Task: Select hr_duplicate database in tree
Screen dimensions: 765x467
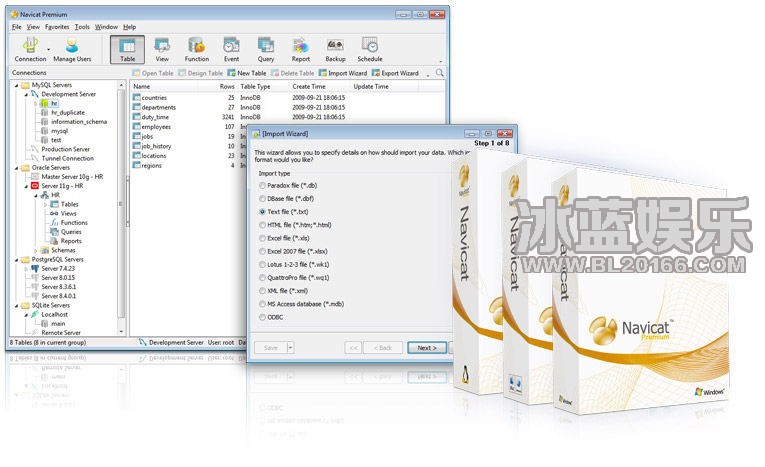Action: tap(63, 113)
